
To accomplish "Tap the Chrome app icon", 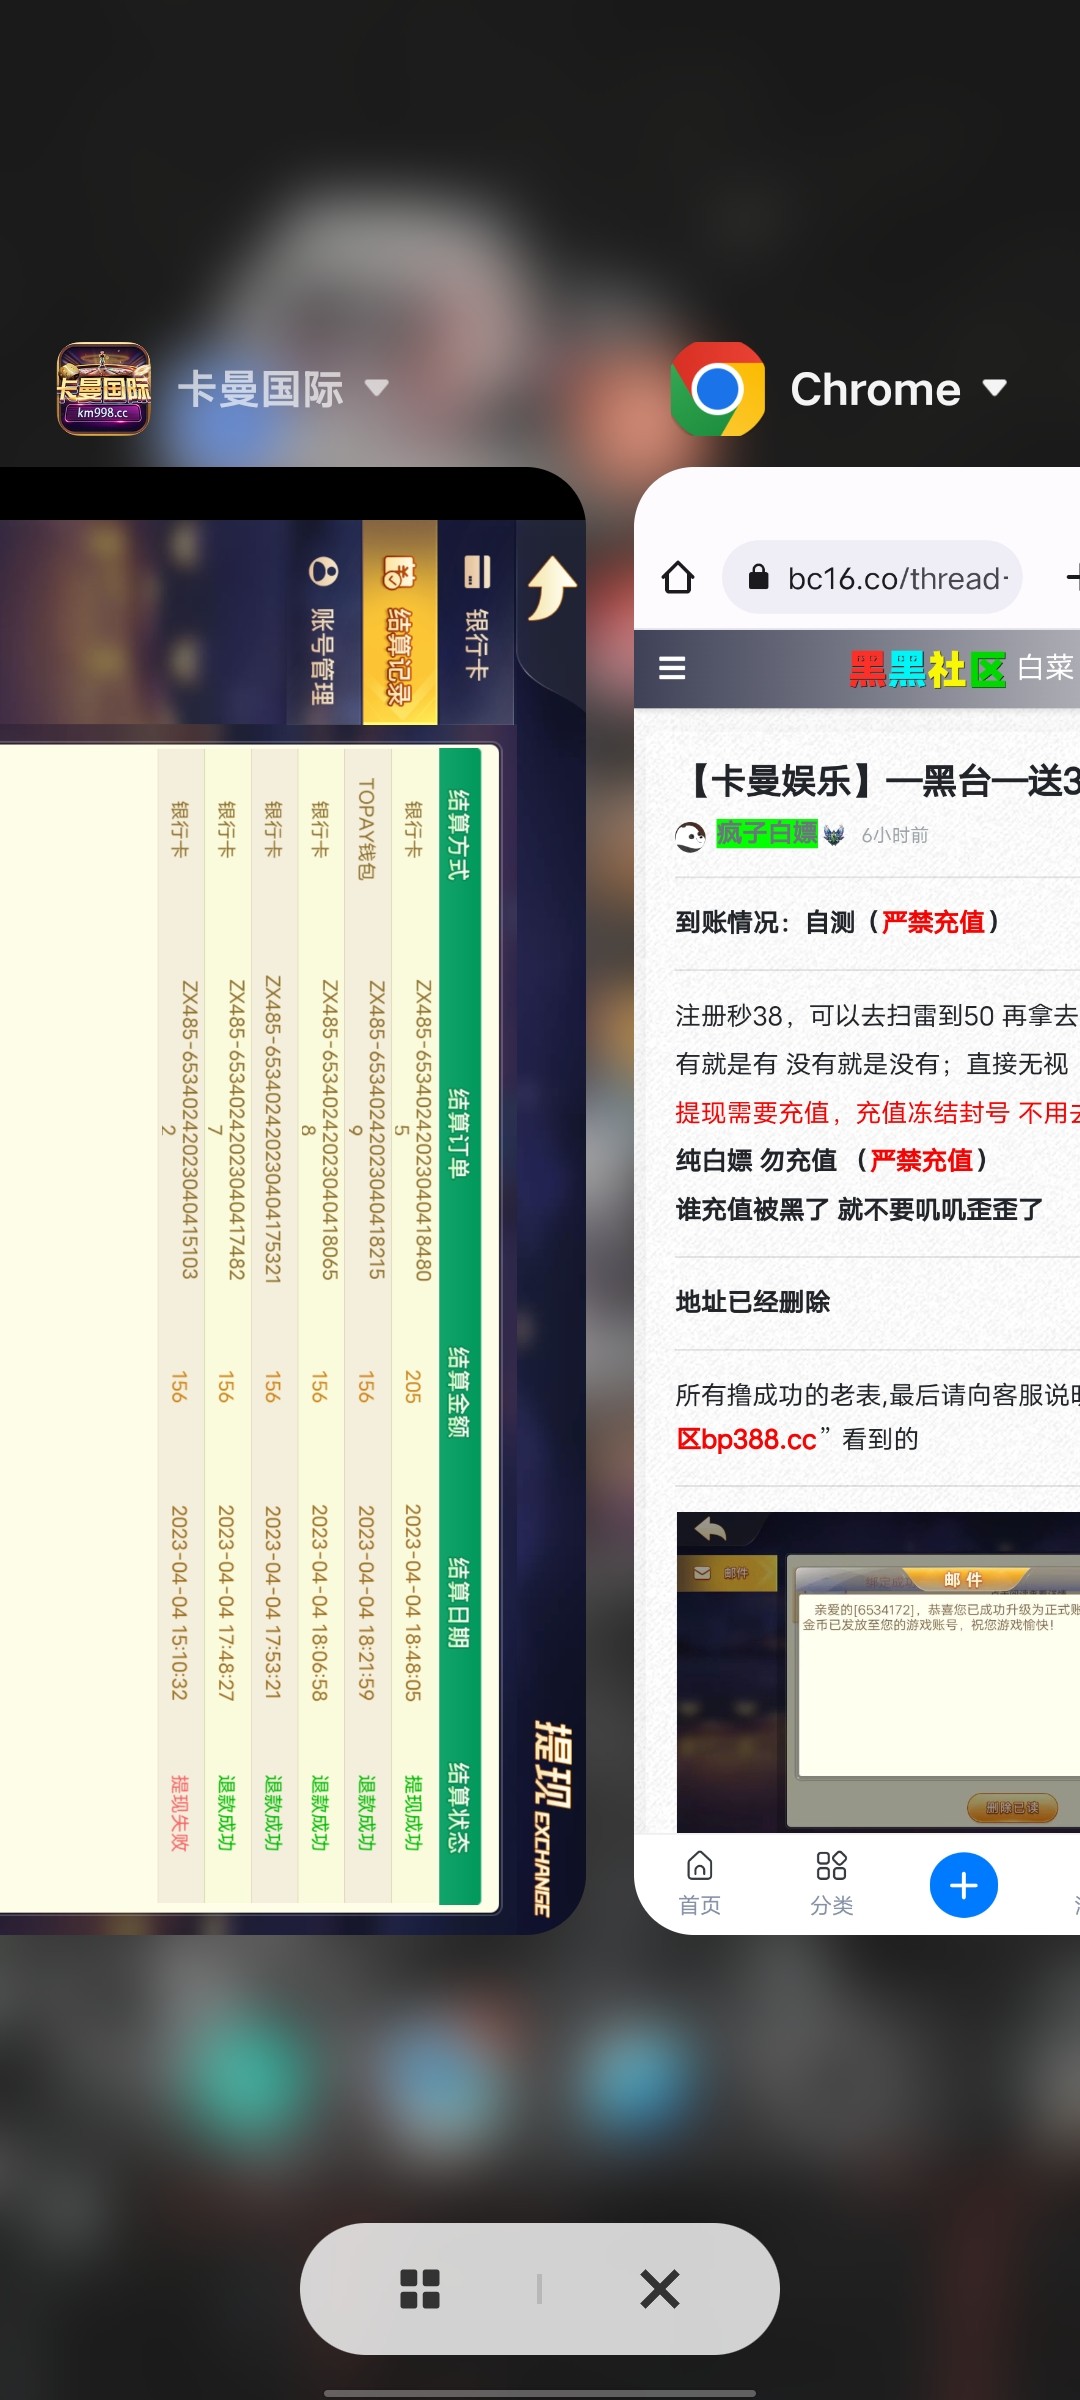I will pyautogui.click(x=717, y=389).
